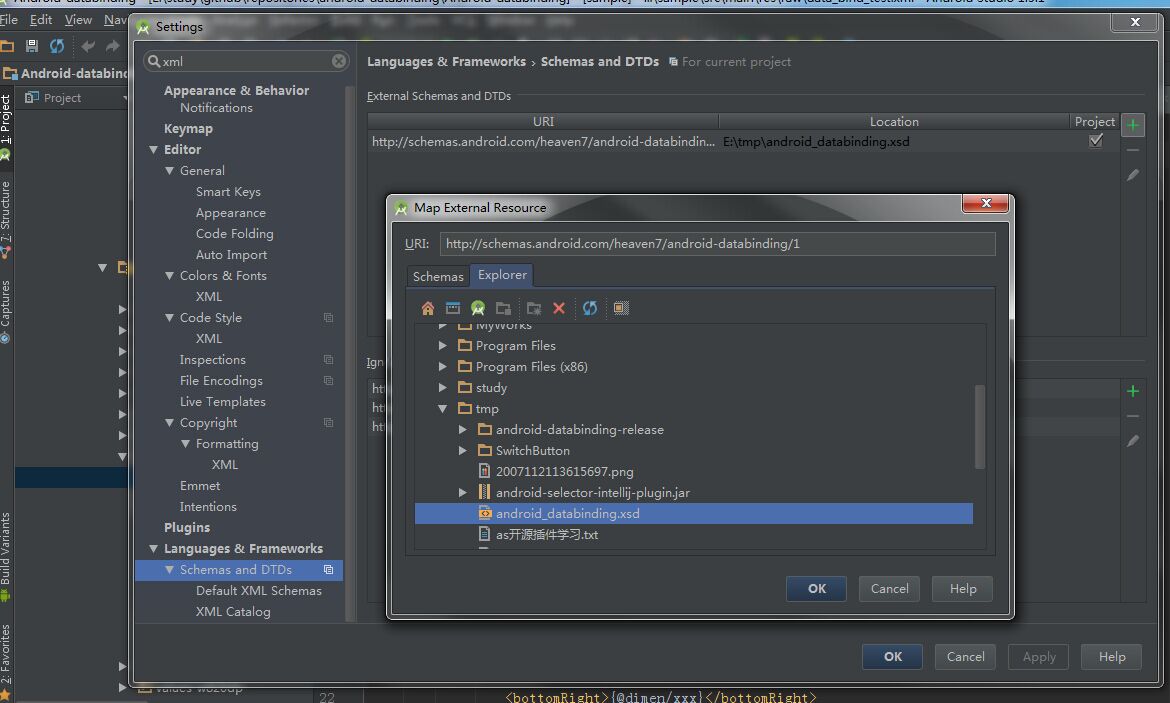Open the 1: Project tool window
Viewport: 1170px width, 703px height.
[6, 127]
